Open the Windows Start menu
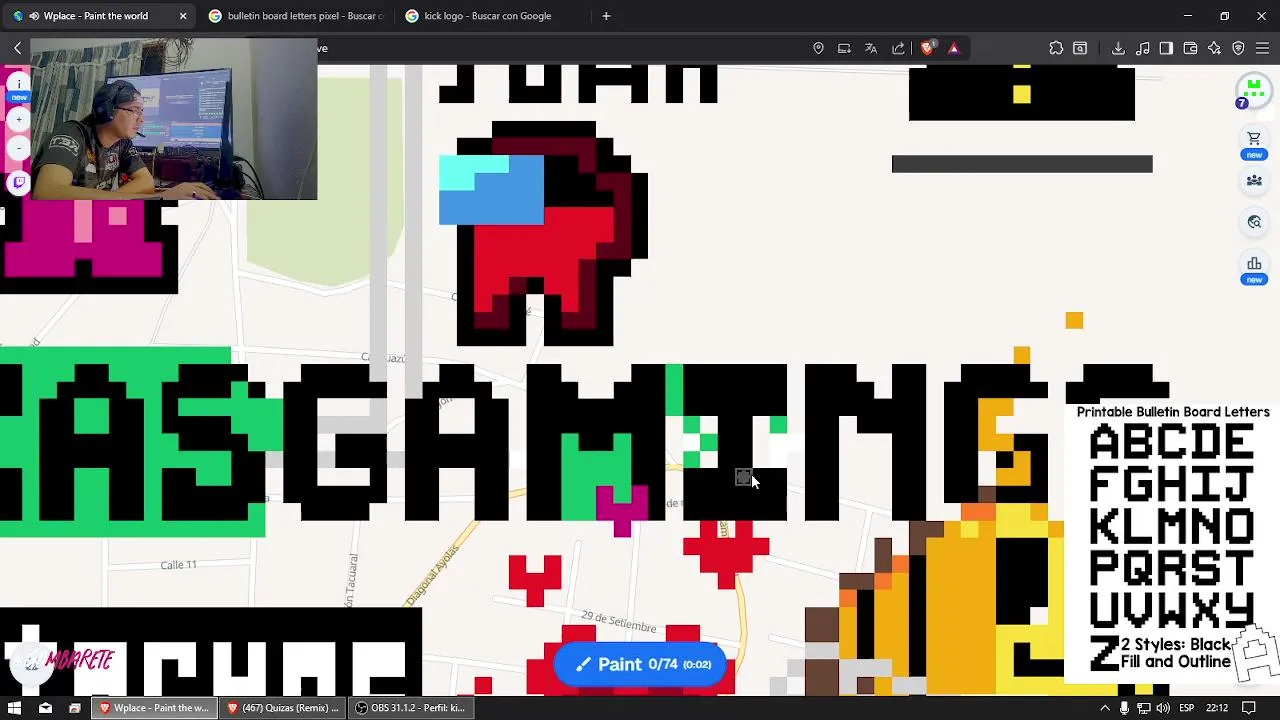Viewport: 1280px width, 720px height. (x=14, y=708)
